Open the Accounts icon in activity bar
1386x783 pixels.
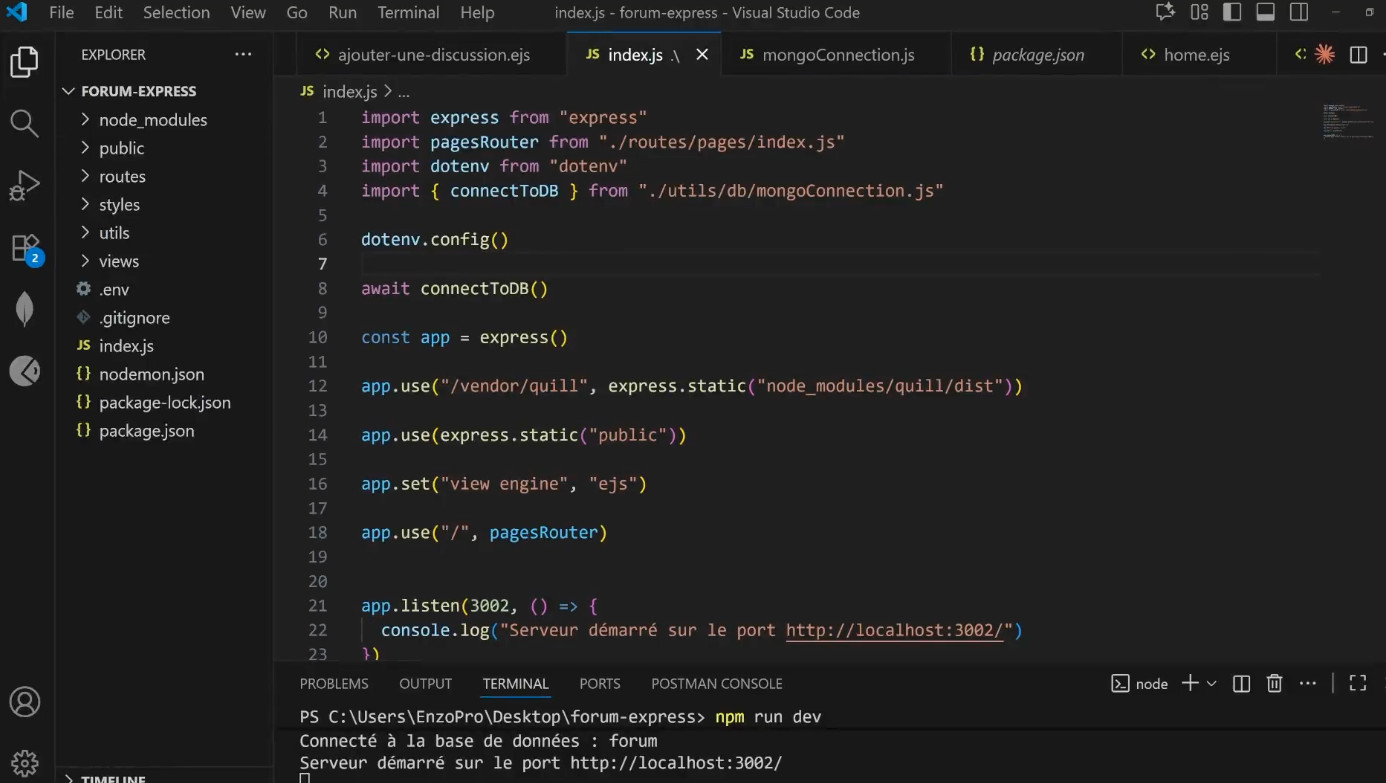coord(24,702)
